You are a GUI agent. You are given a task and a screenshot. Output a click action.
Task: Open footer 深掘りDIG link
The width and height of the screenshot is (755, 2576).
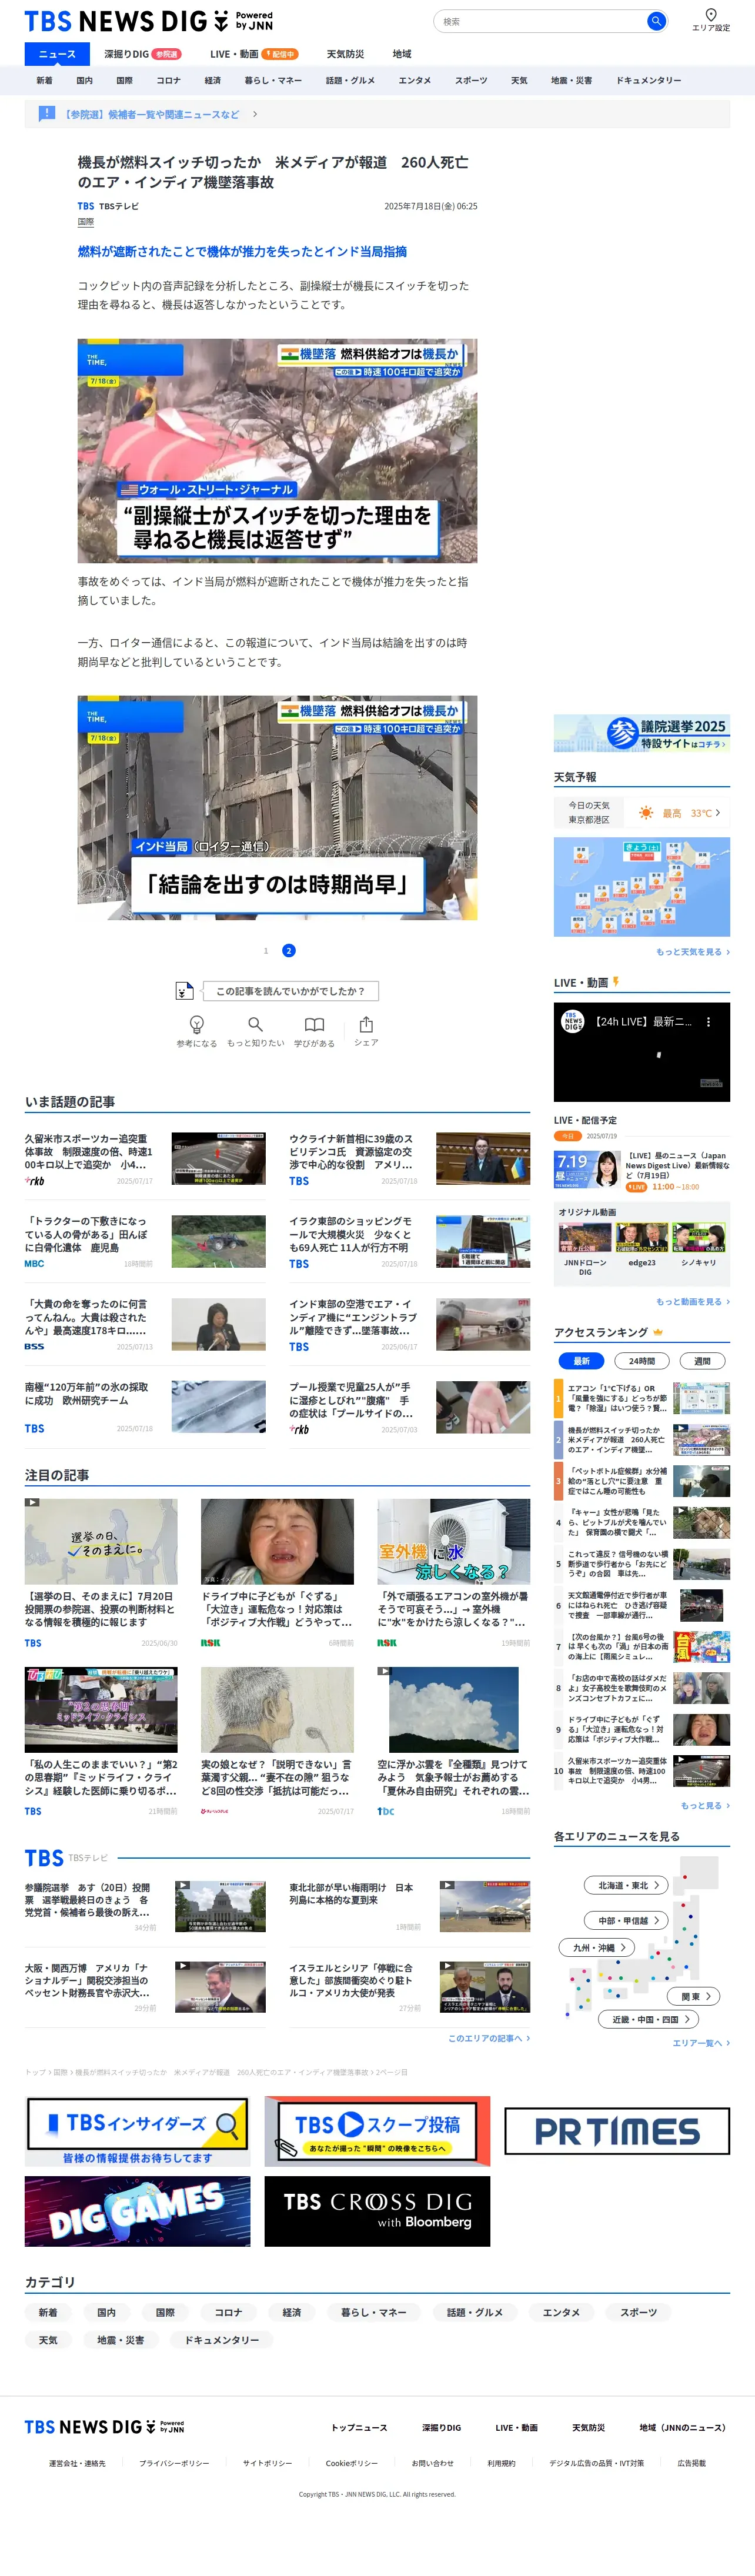click(441, 2427)
